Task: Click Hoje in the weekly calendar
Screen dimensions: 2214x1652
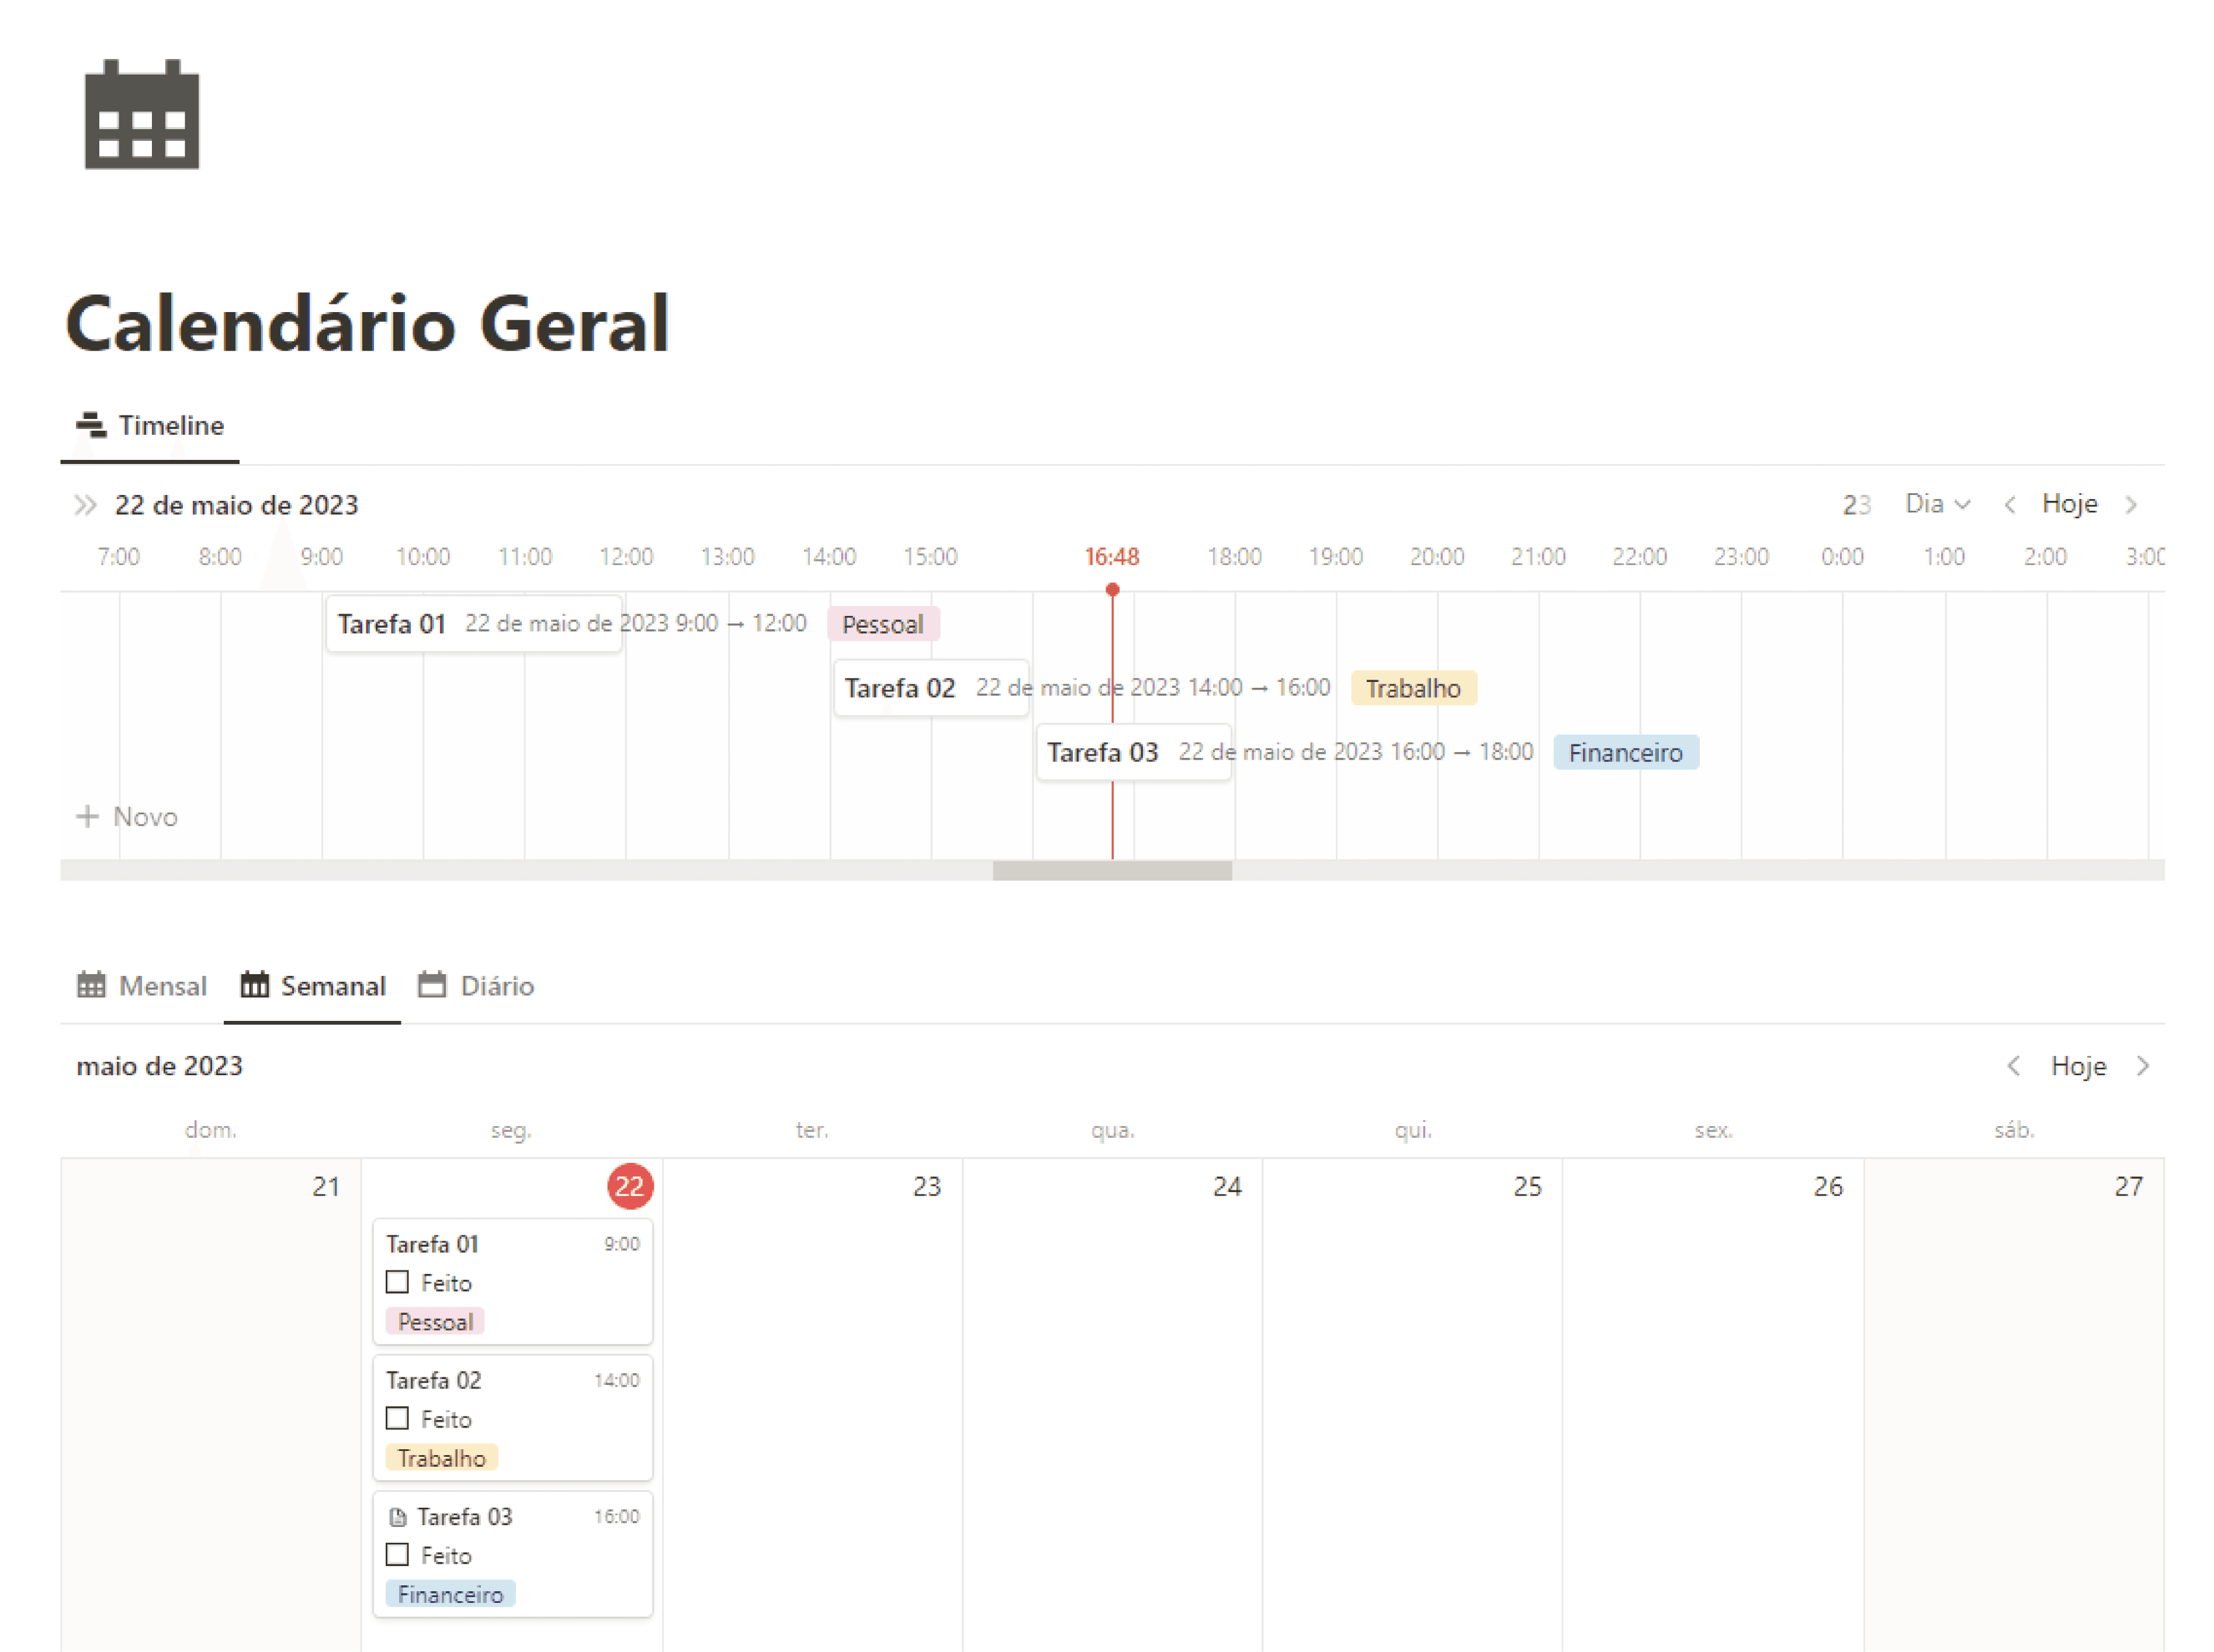Action: (x=2078, y=1066)
